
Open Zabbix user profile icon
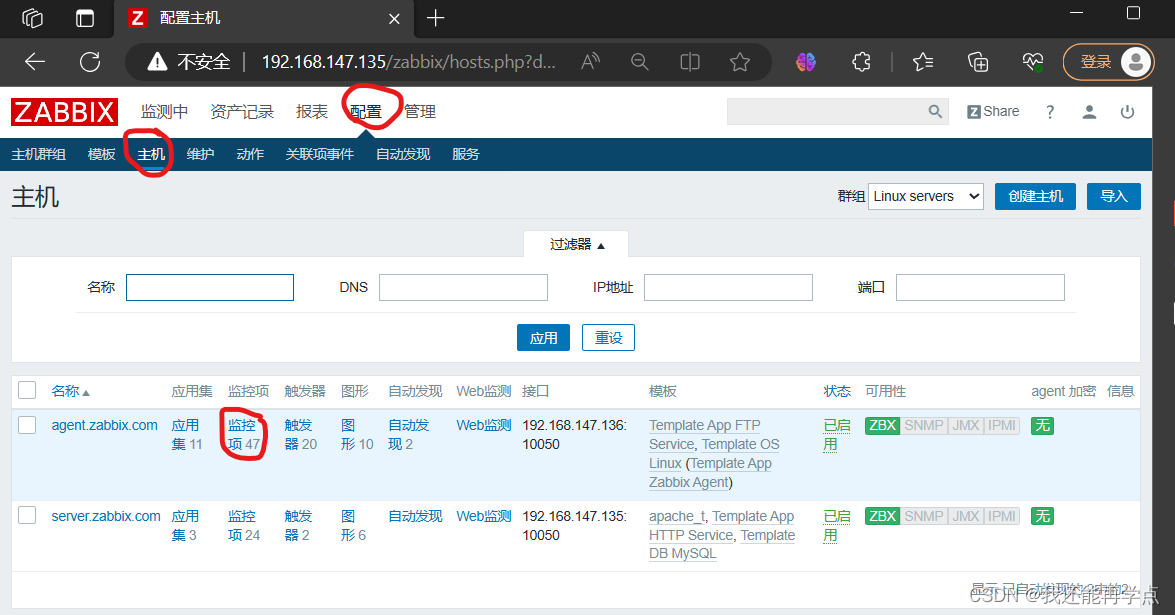point(1090,112)
